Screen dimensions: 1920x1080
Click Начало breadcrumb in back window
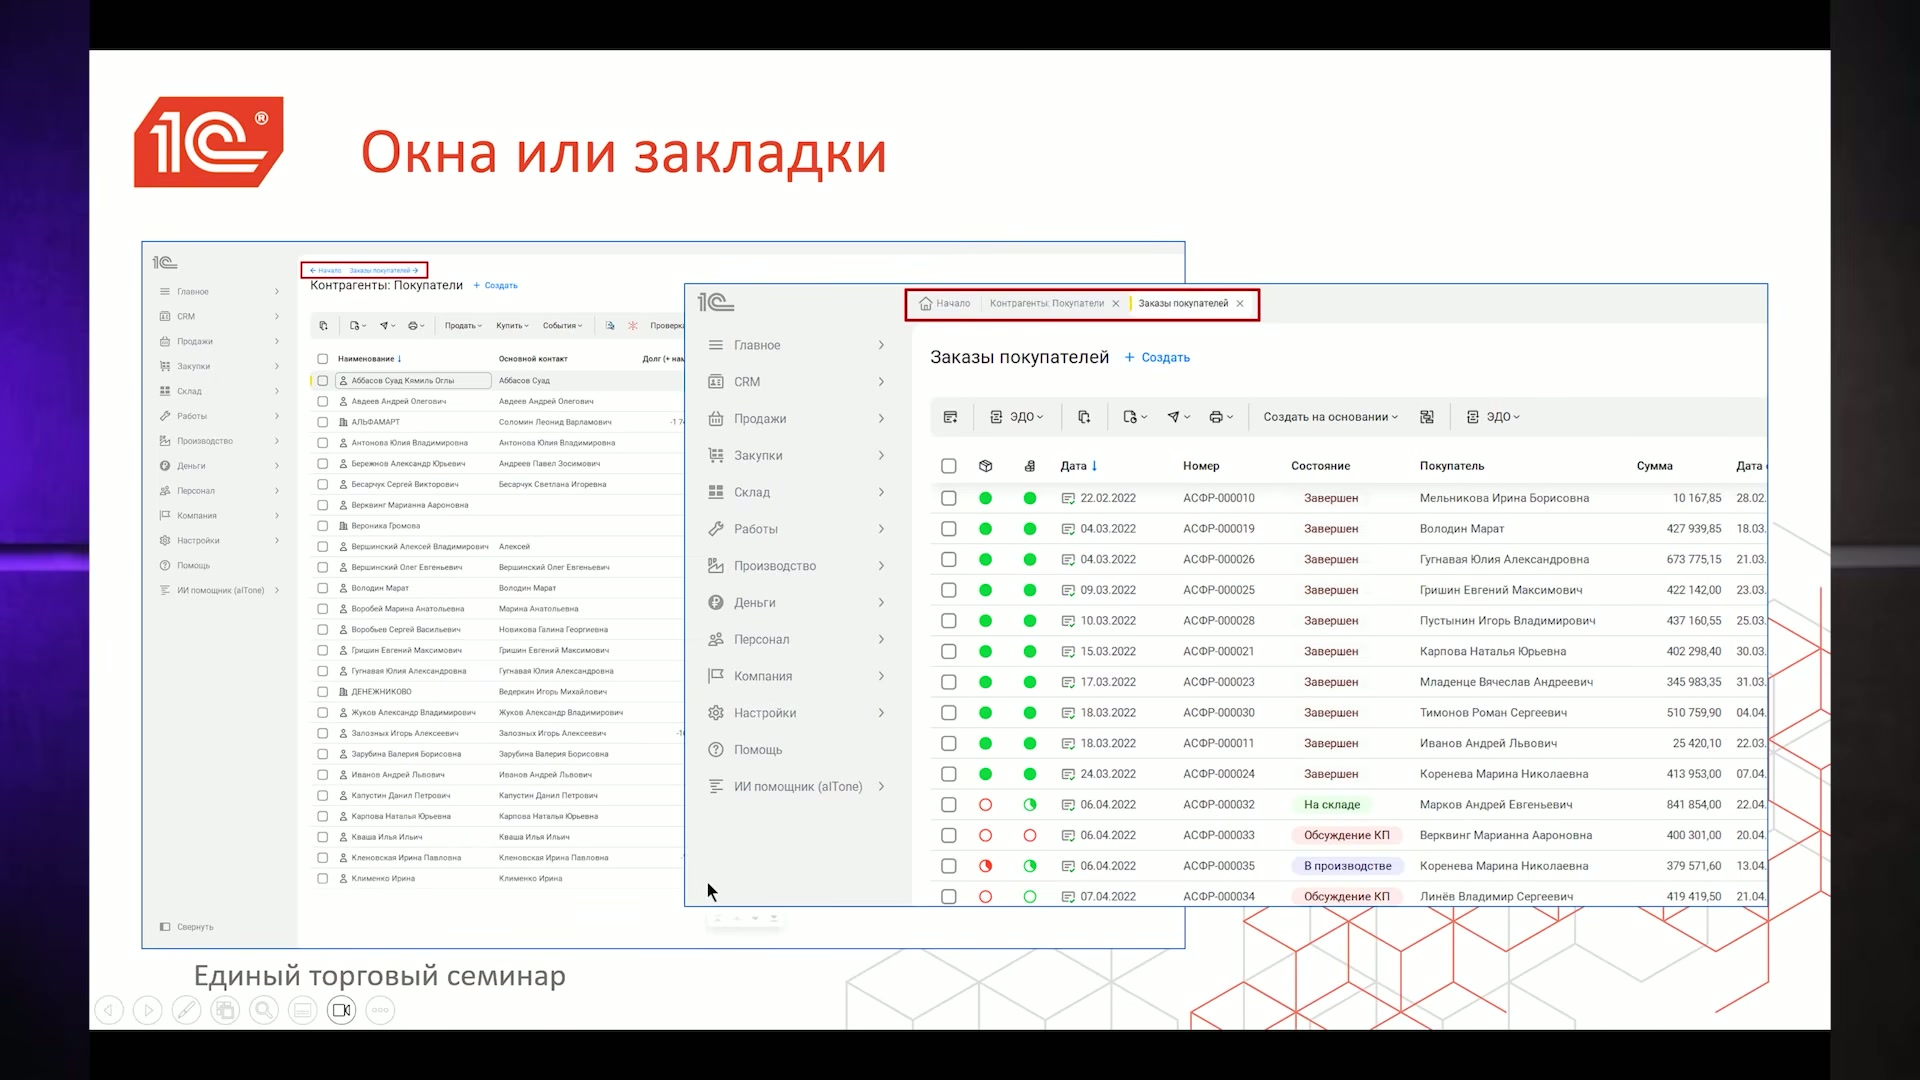(x=326, y=270)
